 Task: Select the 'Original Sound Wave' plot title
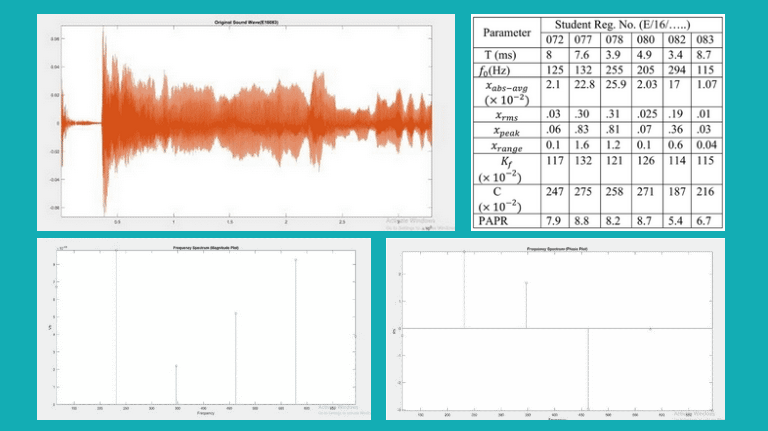[x=244, y=21]
